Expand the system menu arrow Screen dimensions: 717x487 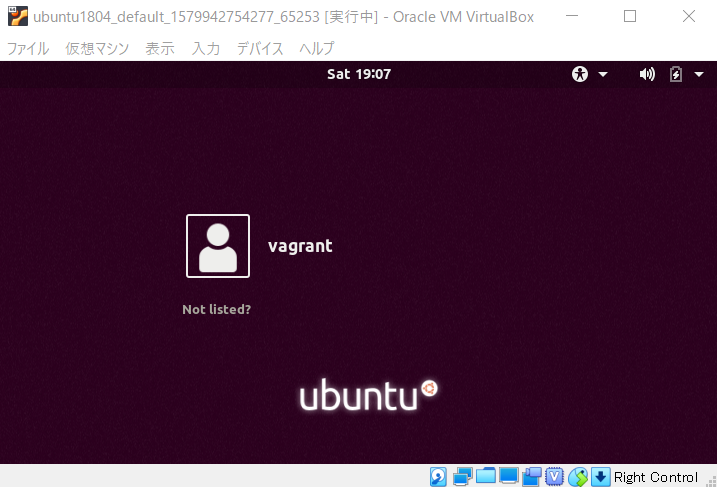pos(699,75)
